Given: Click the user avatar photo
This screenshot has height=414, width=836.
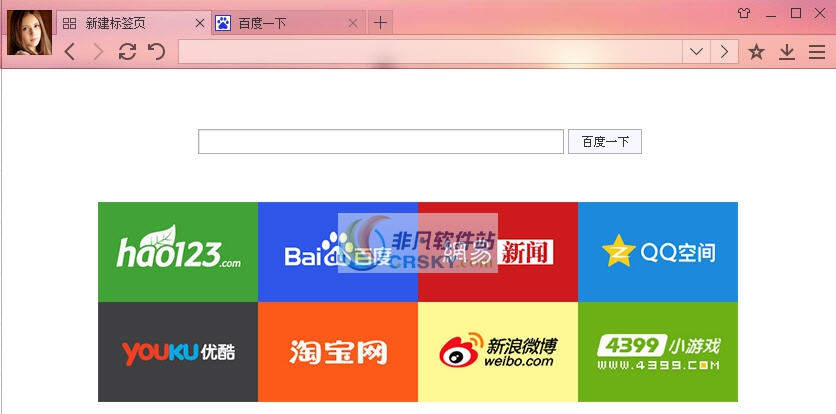Looking at the screenshot, I should coord(29,32).
